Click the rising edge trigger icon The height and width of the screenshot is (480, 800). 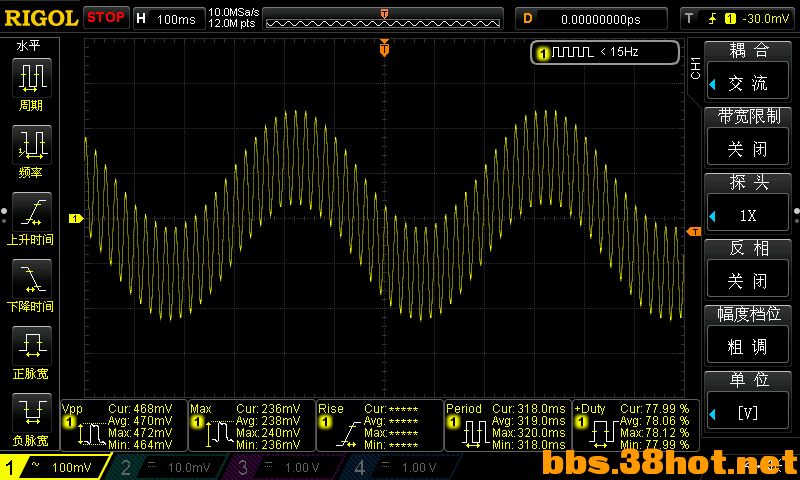pyautogui.click(x=712, y=19)
